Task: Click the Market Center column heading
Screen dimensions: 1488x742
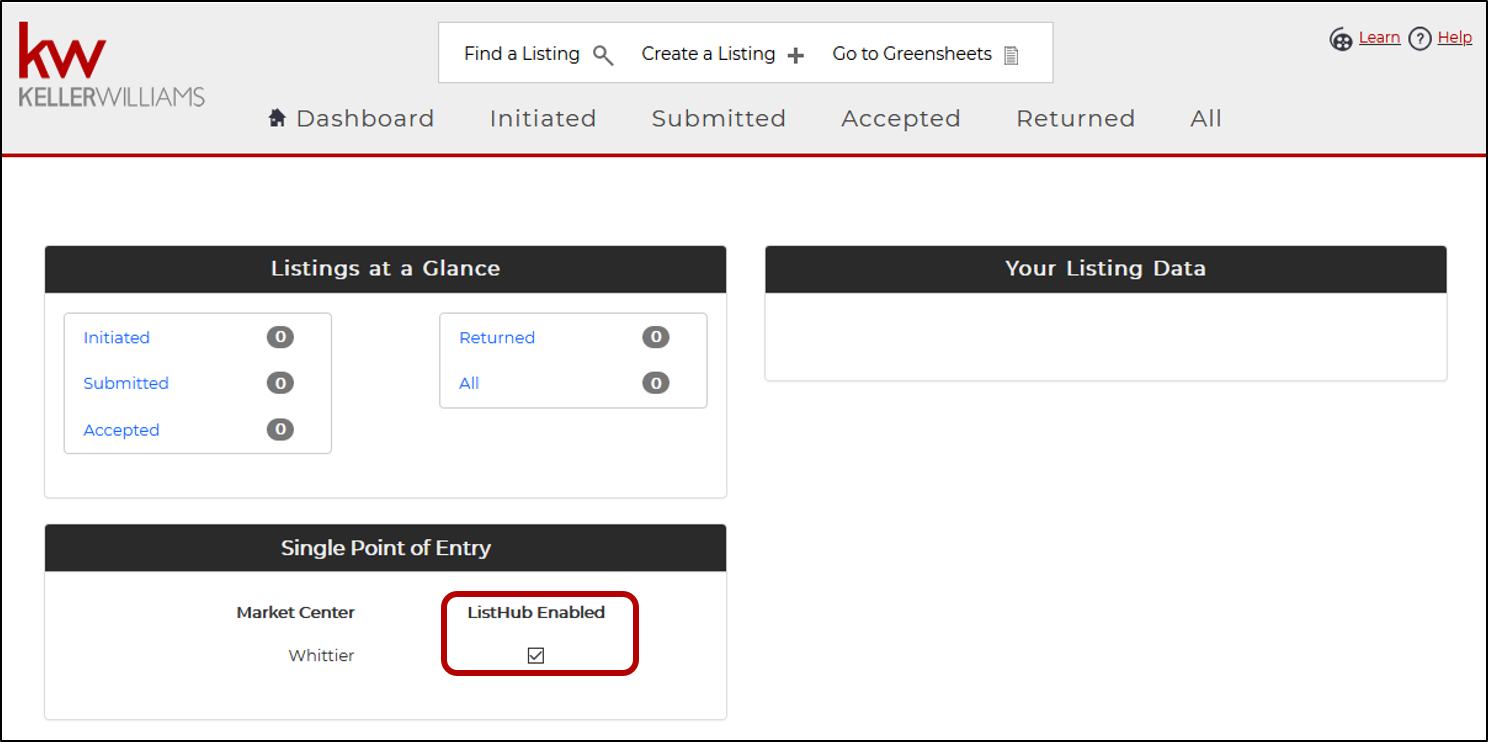Action: [x=296, y=612]
